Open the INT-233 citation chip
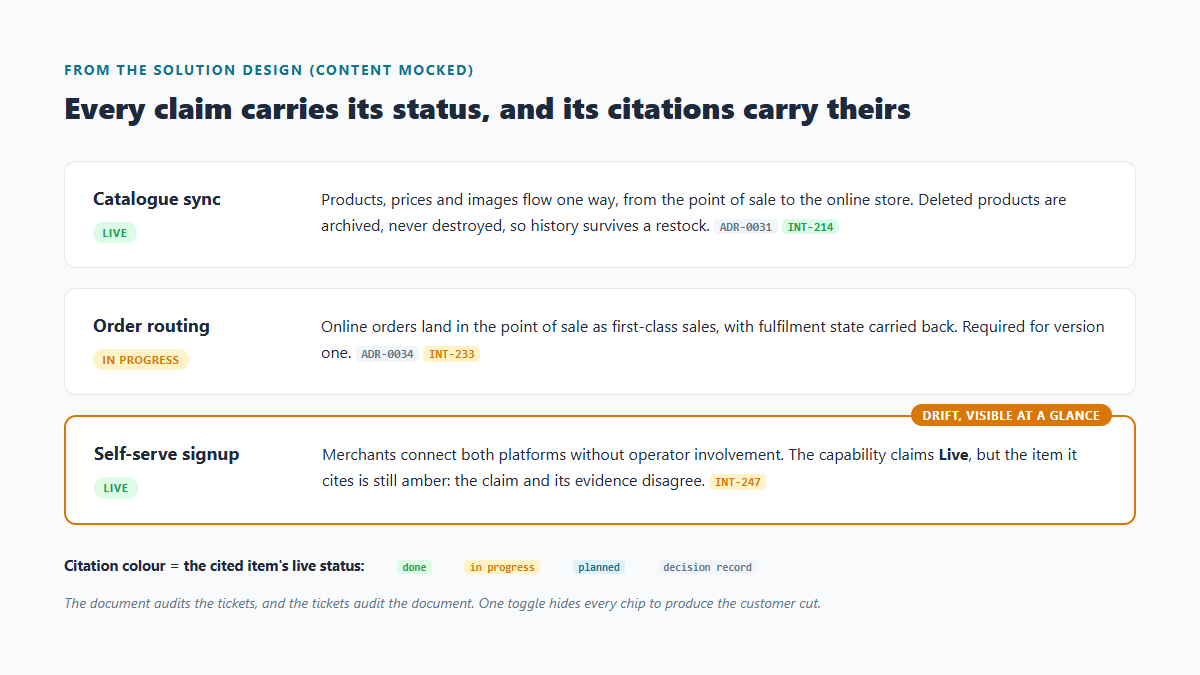This screenshot has height=675, width=1200. (x=451, y=354)
